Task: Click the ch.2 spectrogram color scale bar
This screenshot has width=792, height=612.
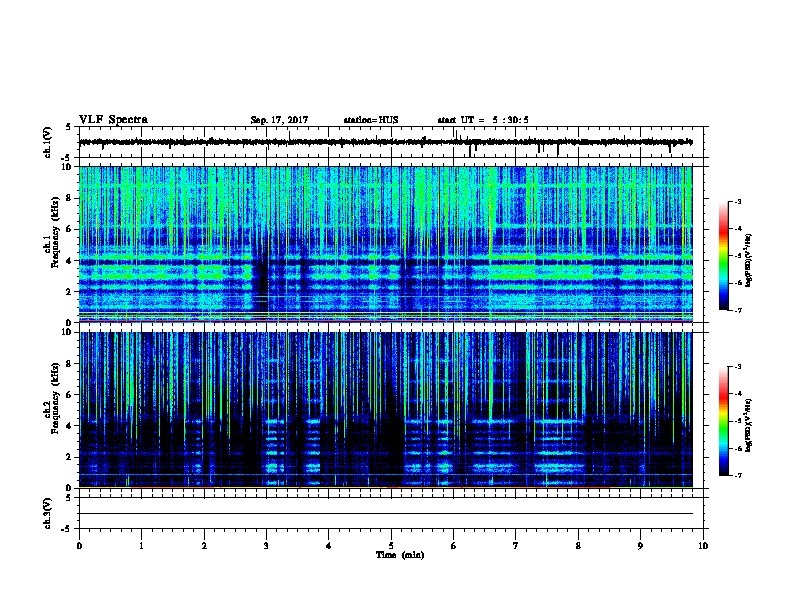Action: [x=724, y=421]
